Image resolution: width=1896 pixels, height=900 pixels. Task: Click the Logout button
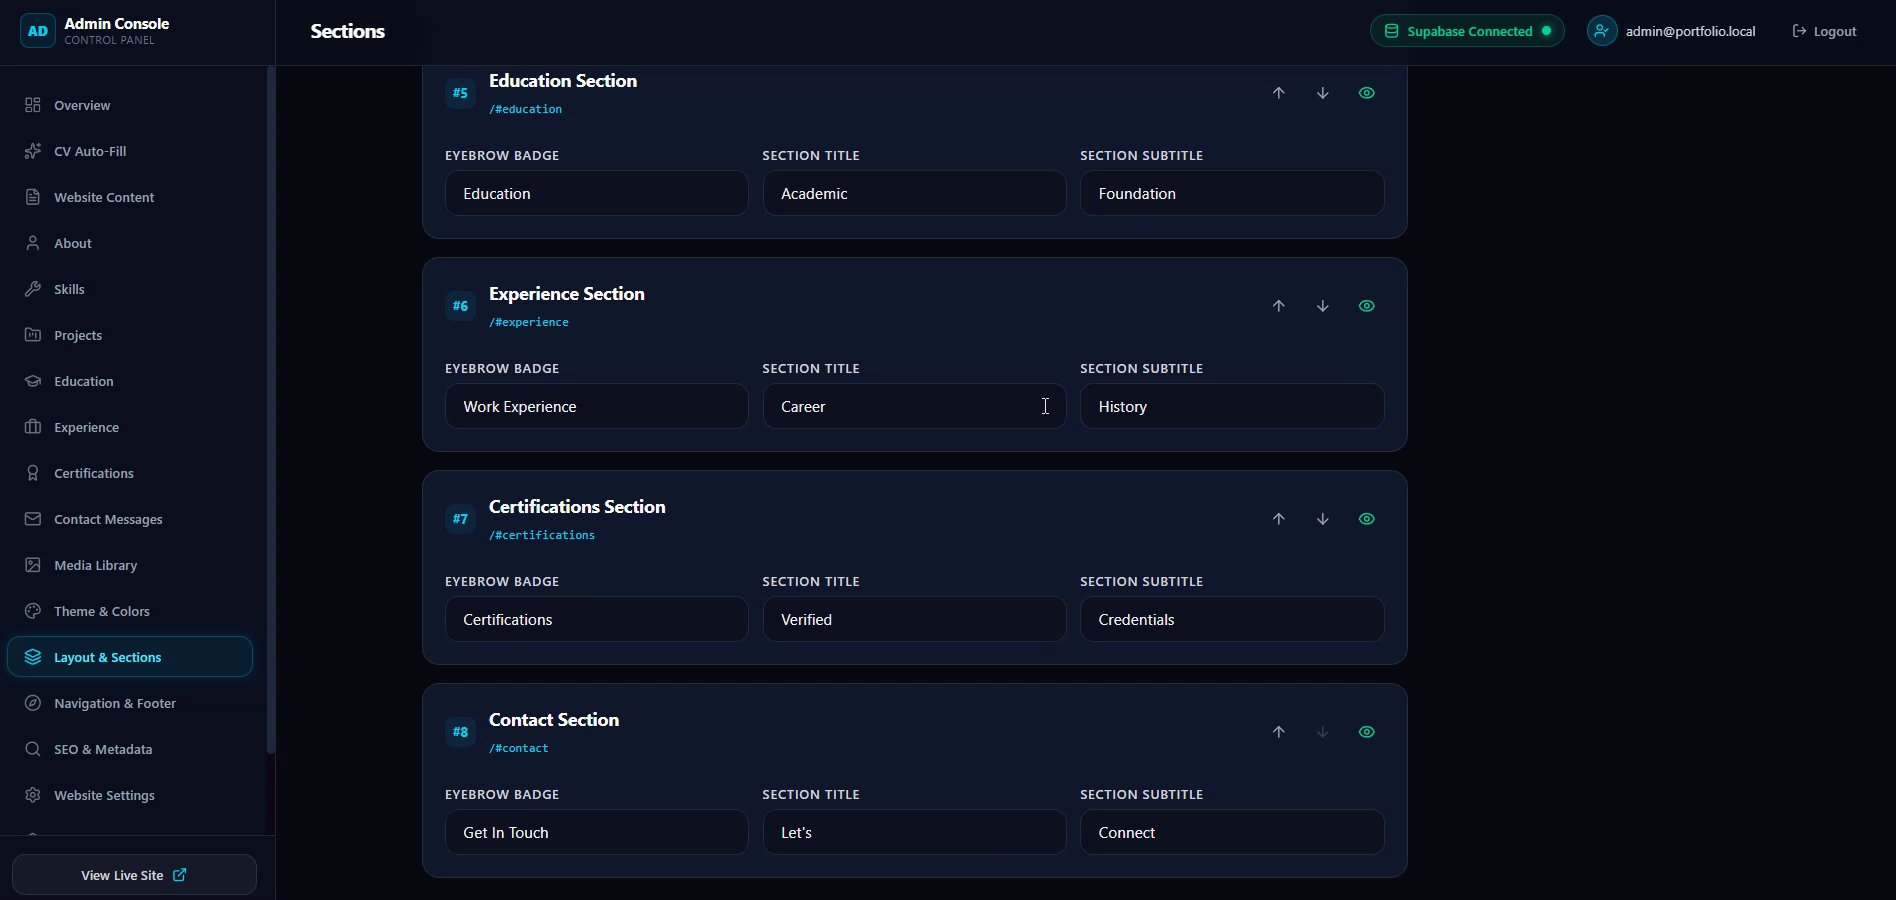pyautogui.click(x=1825, y=31)
